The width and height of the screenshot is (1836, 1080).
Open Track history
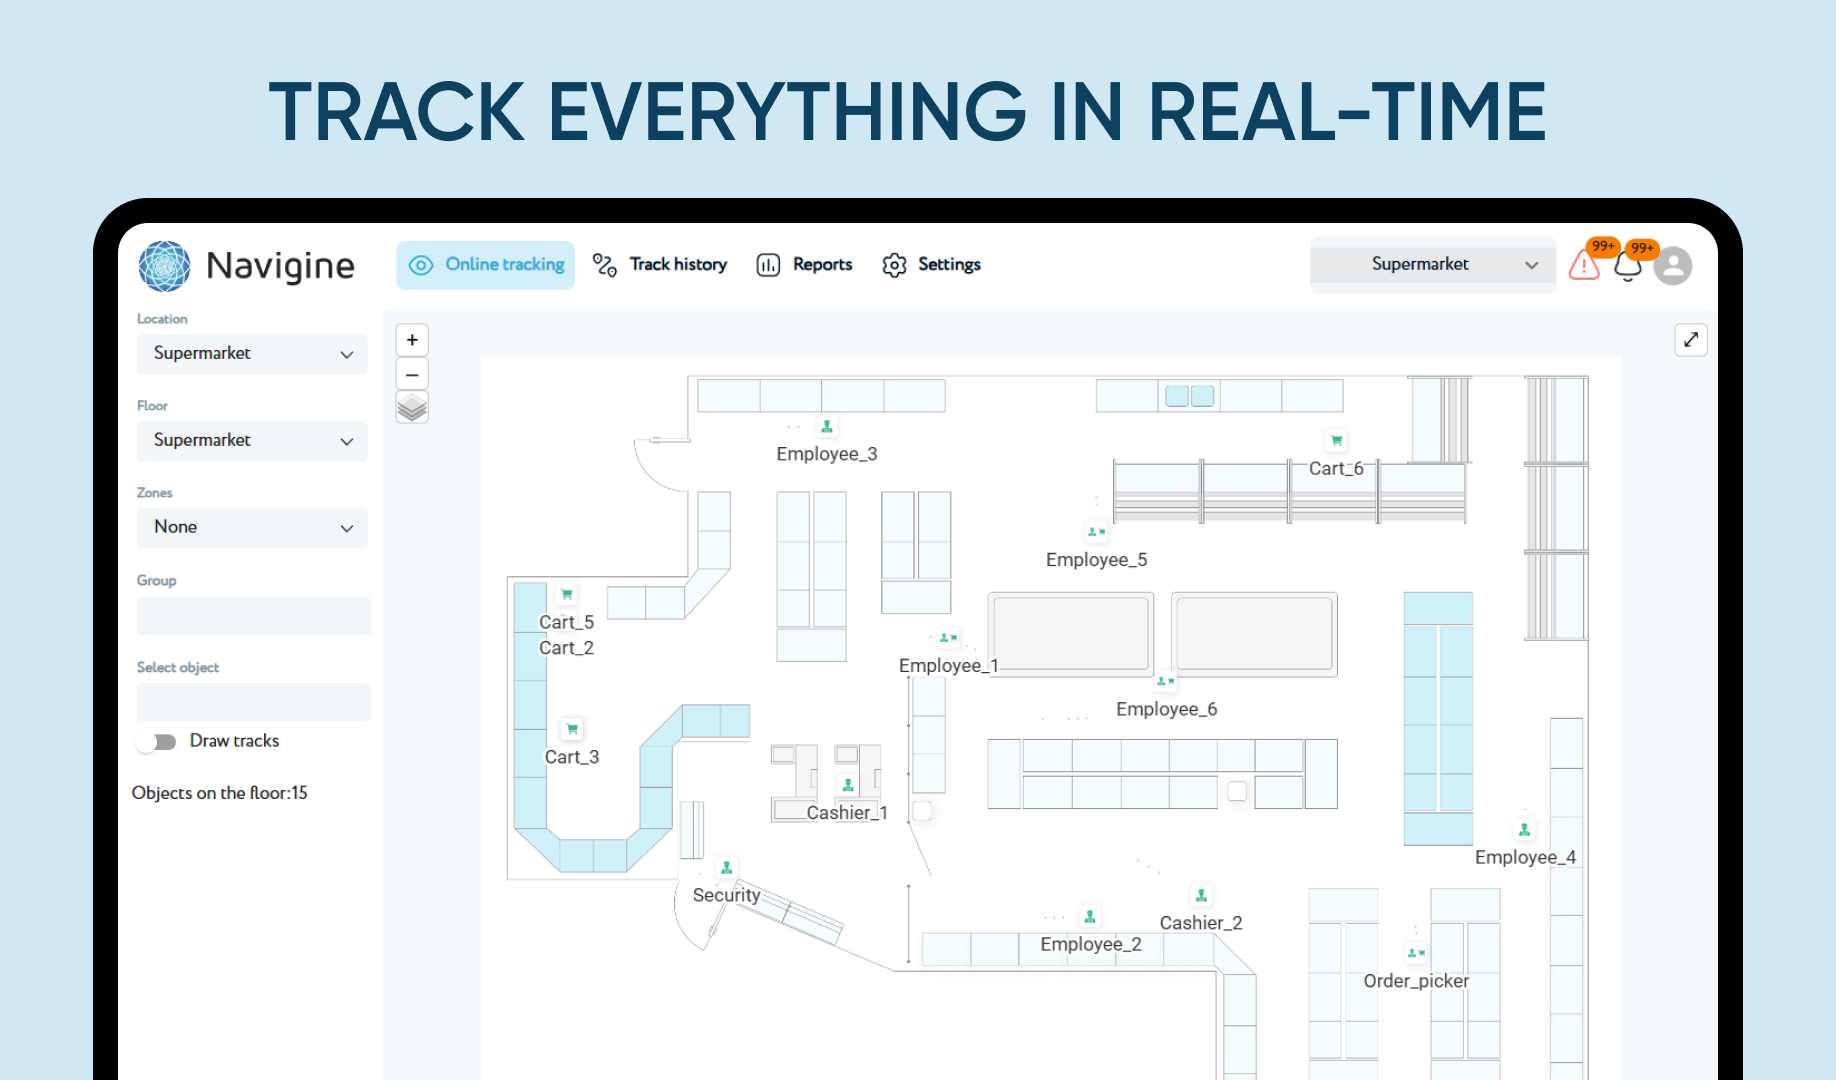(x=660, y=264)
